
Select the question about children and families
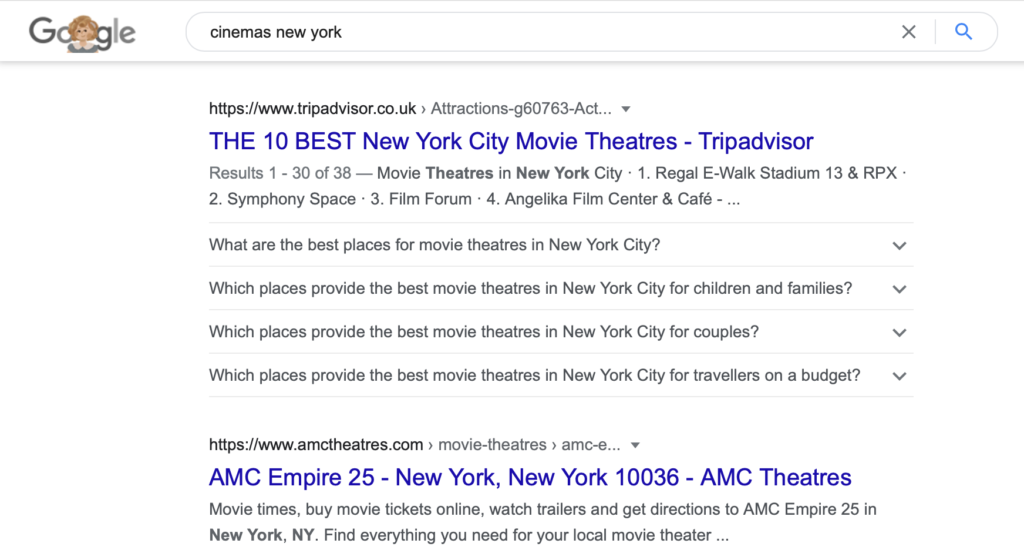click(x=530, y=288)
